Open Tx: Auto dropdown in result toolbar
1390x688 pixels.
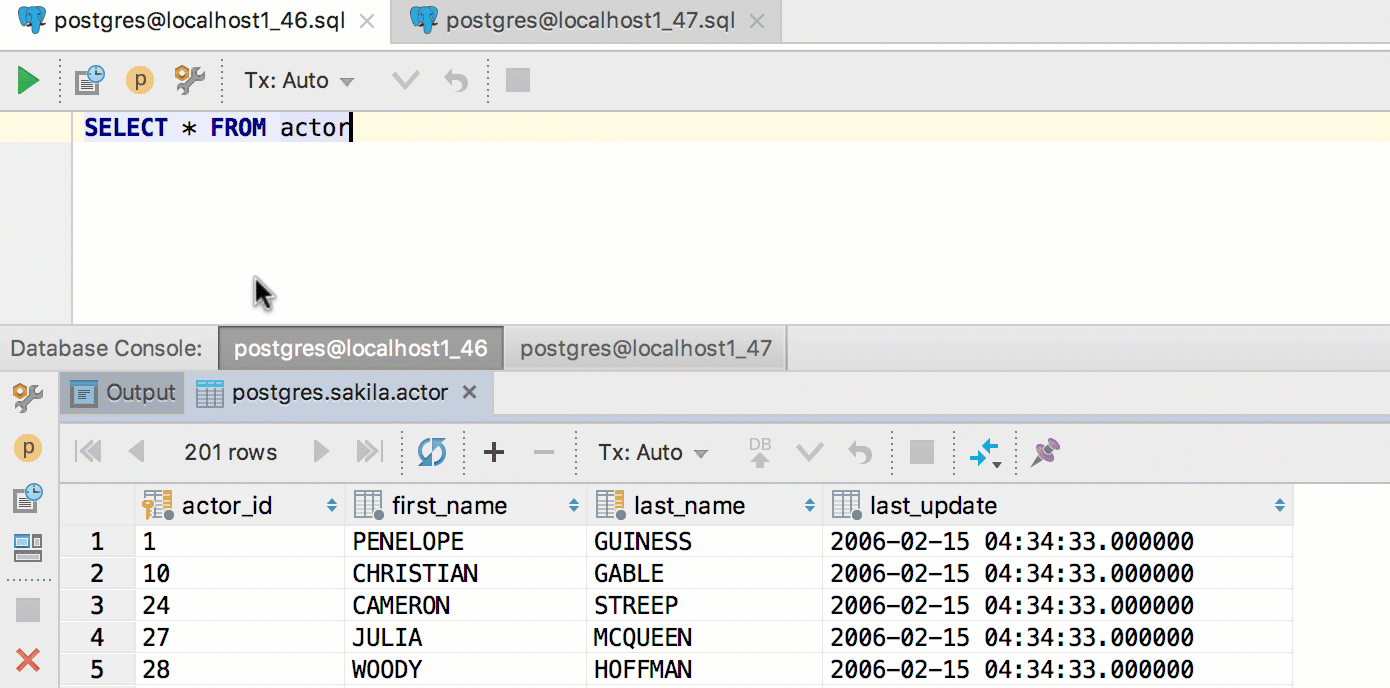653,452
